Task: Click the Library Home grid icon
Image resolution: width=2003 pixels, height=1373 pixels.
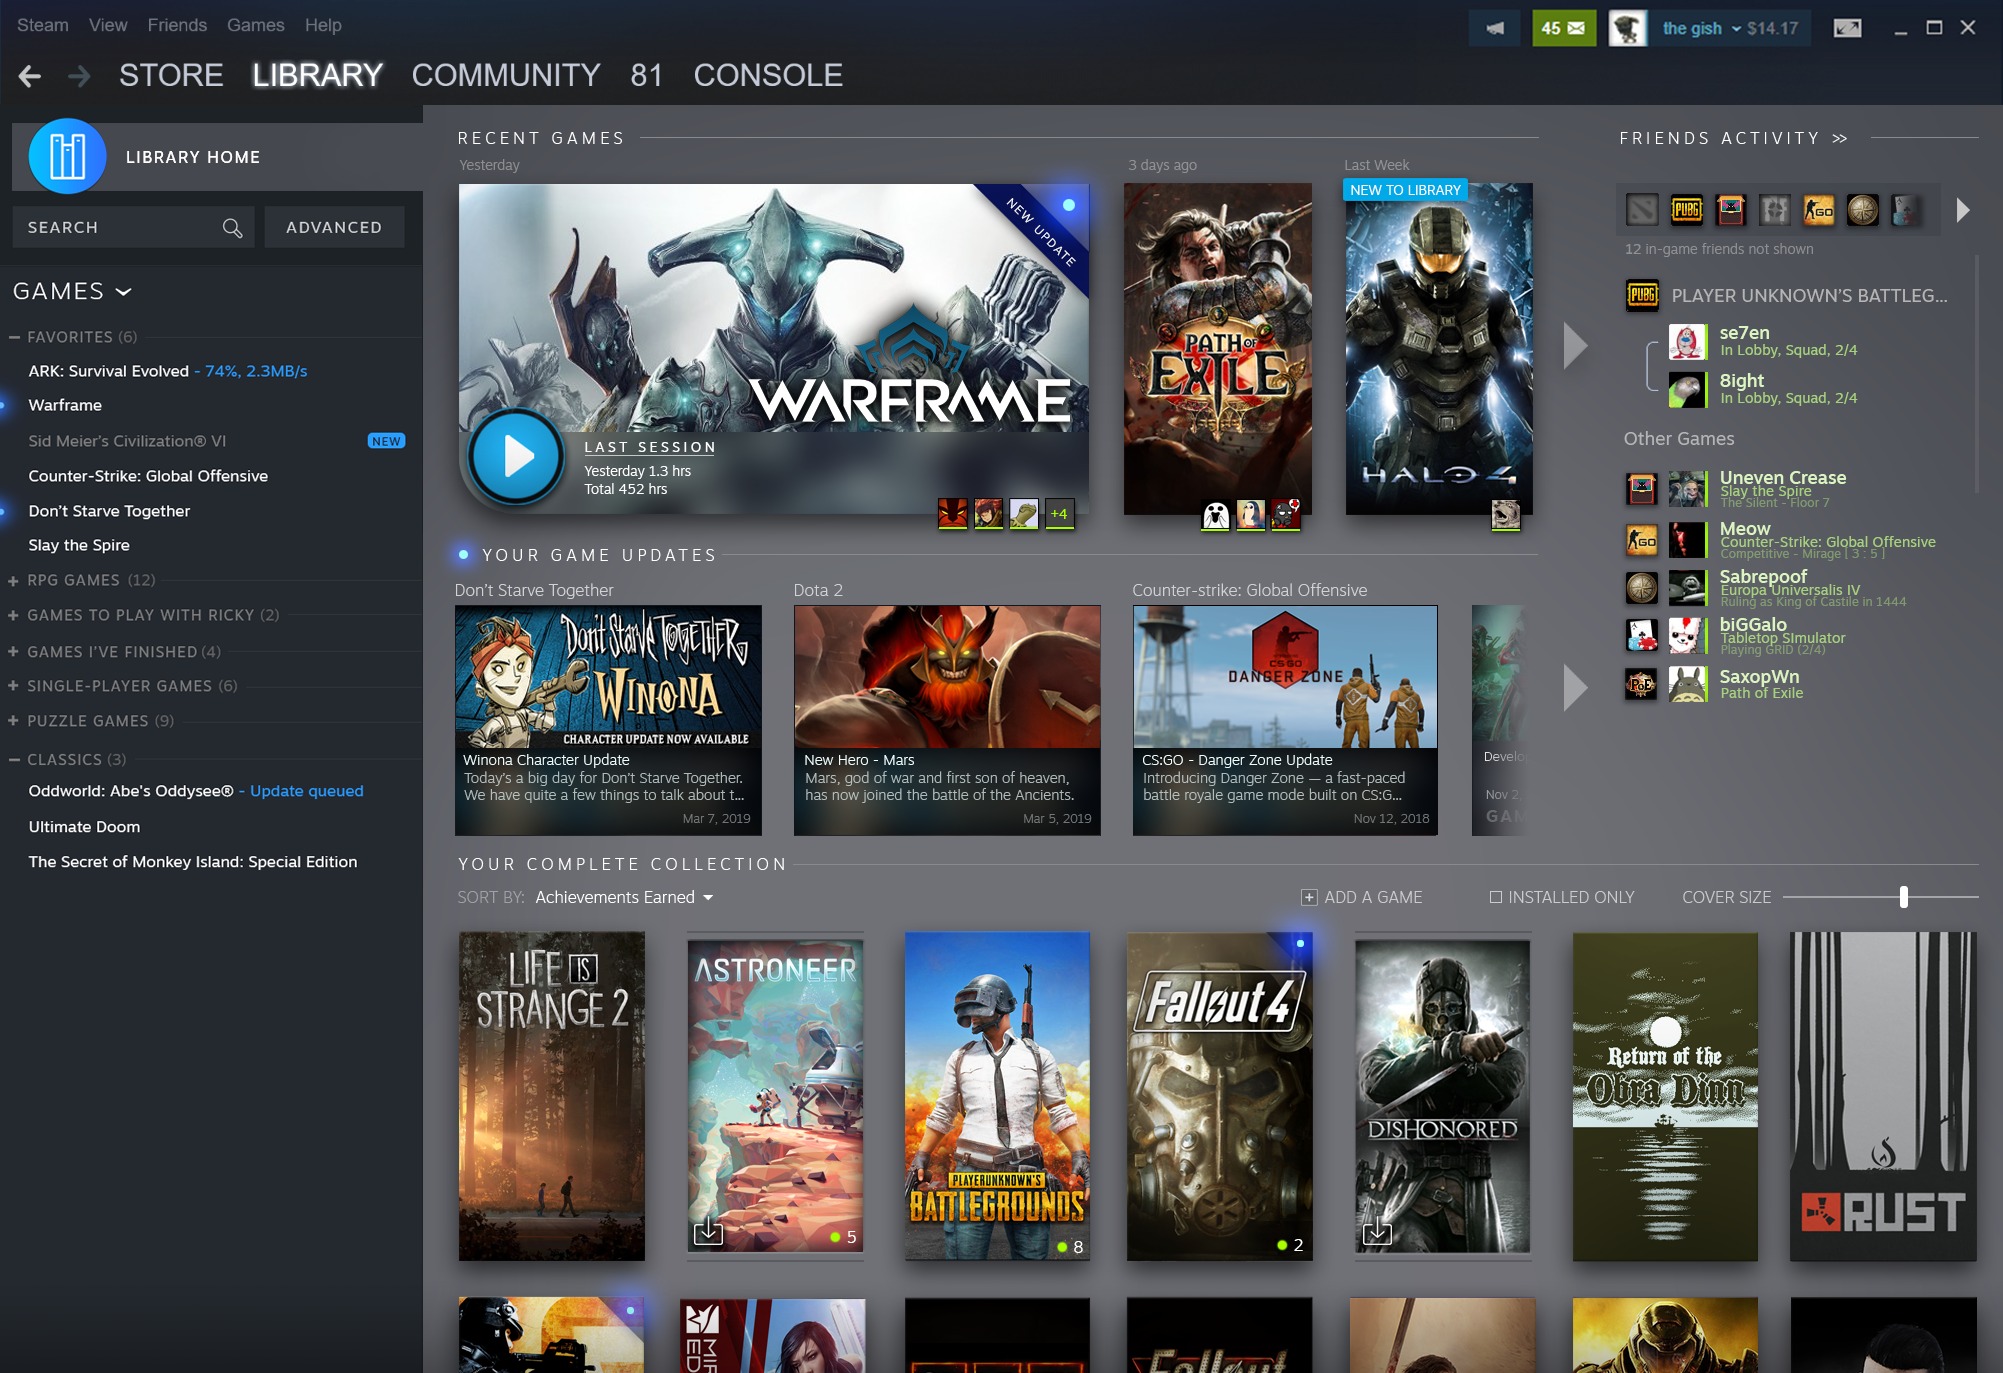Action: [x=67, y=157]
